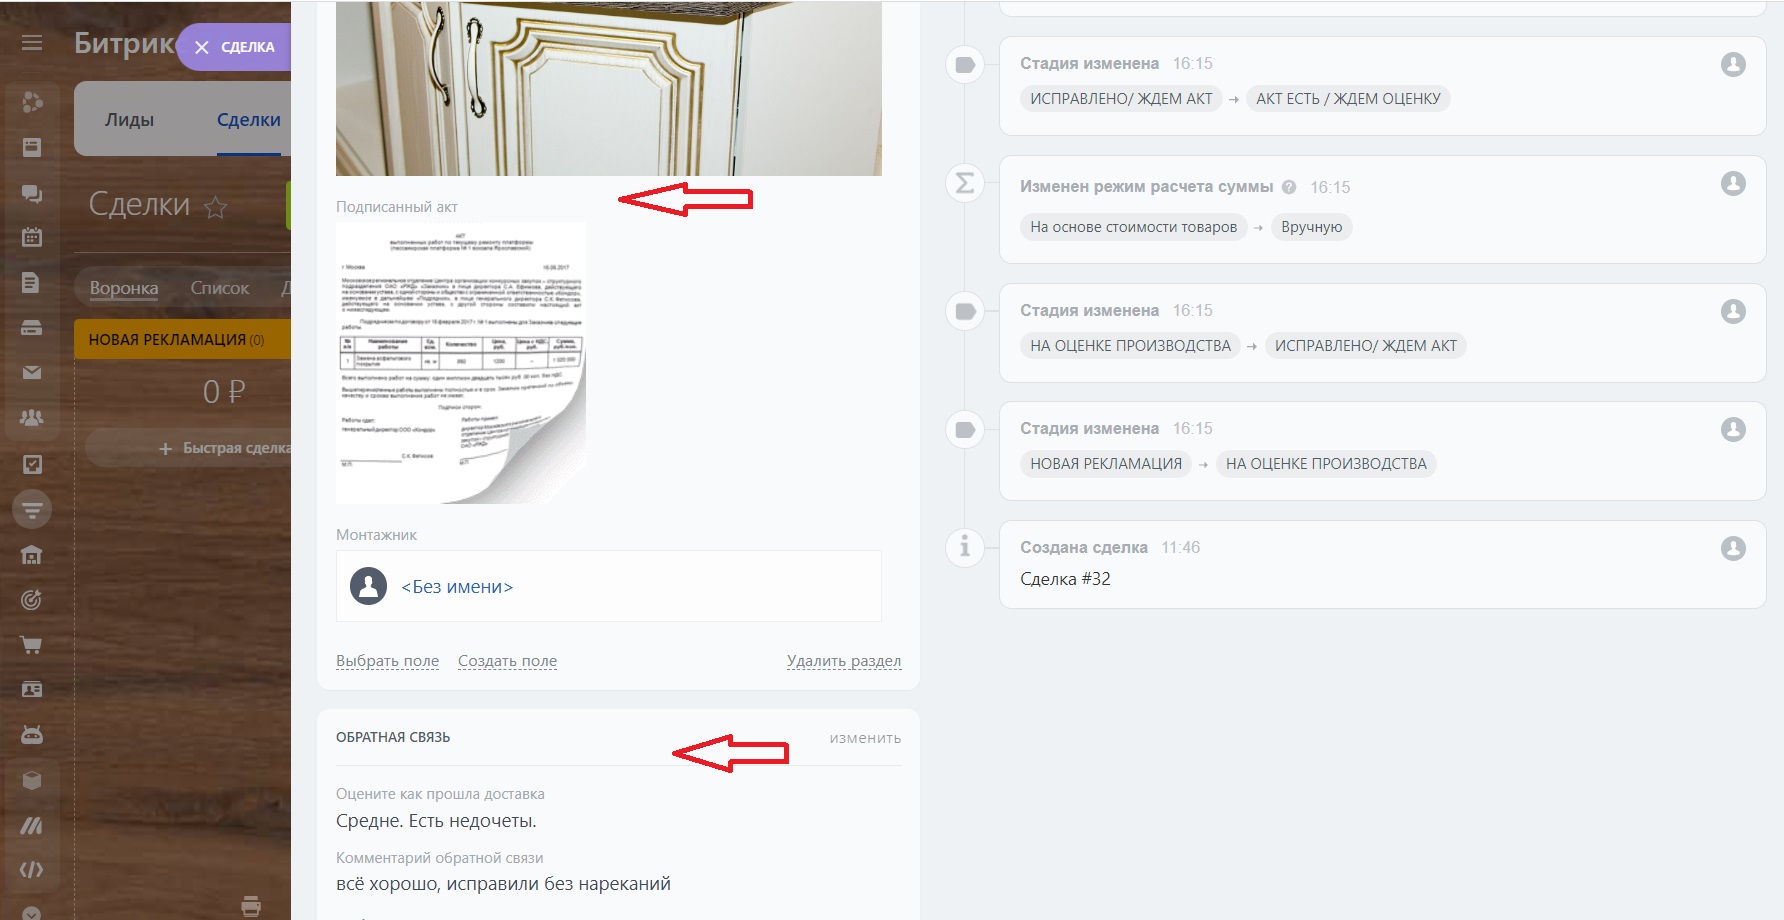Click the НА ОЦЕНКЕ ПРОИЗВОДСТВА destination stage chip
This screenshot has width=1784, height=920.
pos(1326,464)
